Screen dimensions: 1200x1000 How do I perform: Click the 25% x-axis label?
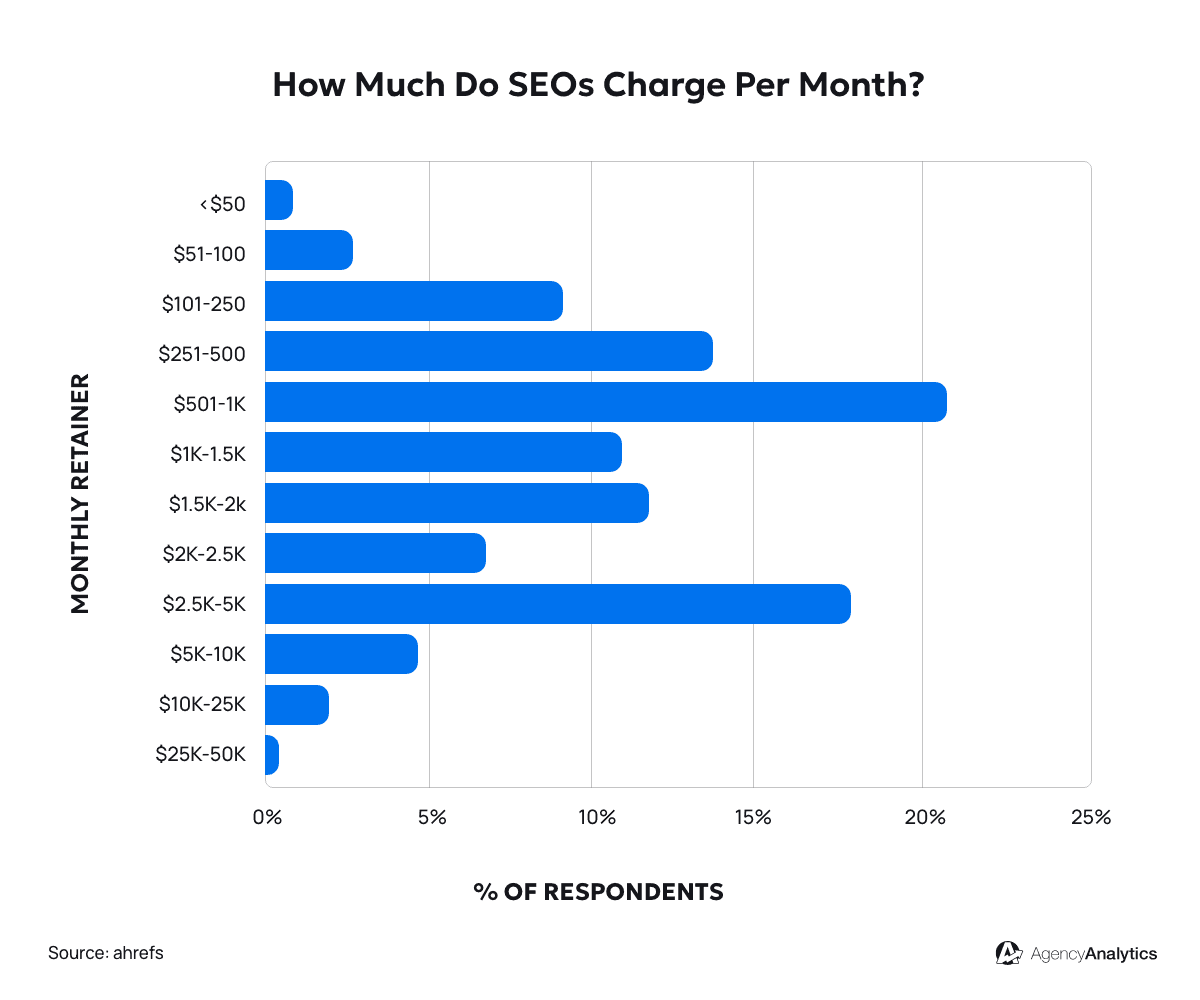coord(1090,817)
